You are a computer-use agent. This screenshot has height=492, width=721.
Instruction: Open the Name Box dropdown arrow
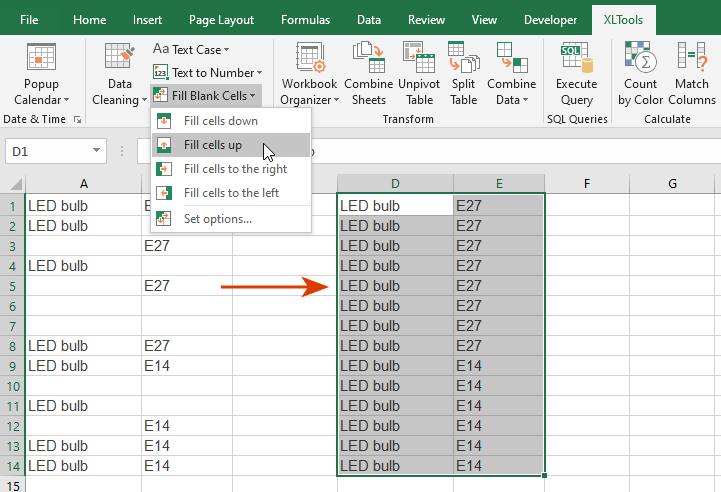(96, 150)
